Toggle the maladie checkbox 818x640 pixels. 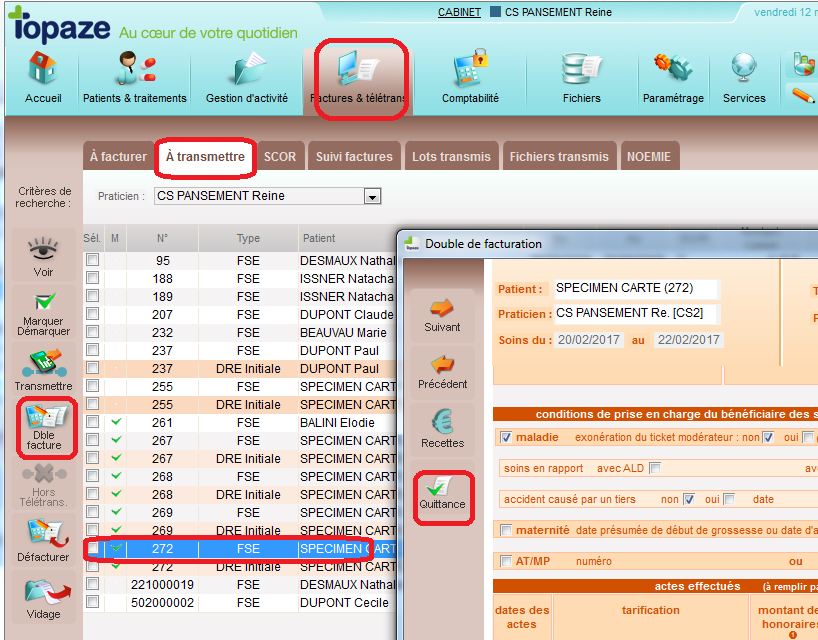tap(505, 437)
